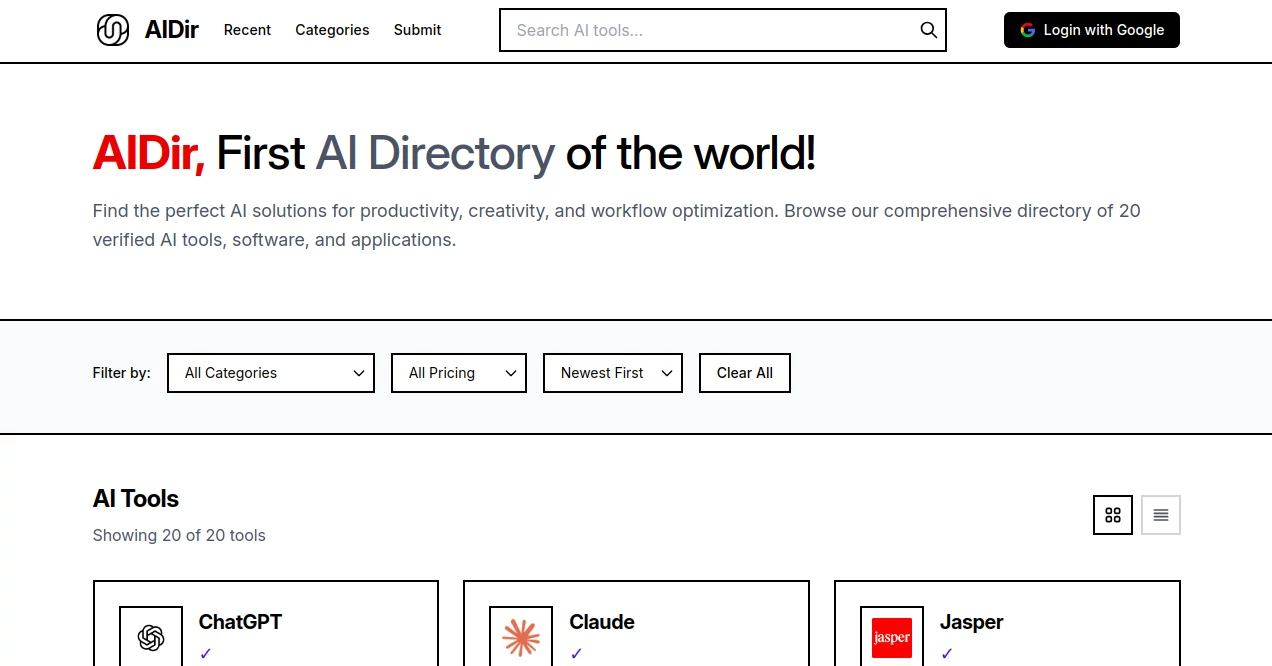Image resolution: width=1272 pixels, height=666 pixels.
Task: Click Login with Google button
Action: pyautogui.click(x=1092, y=30)
